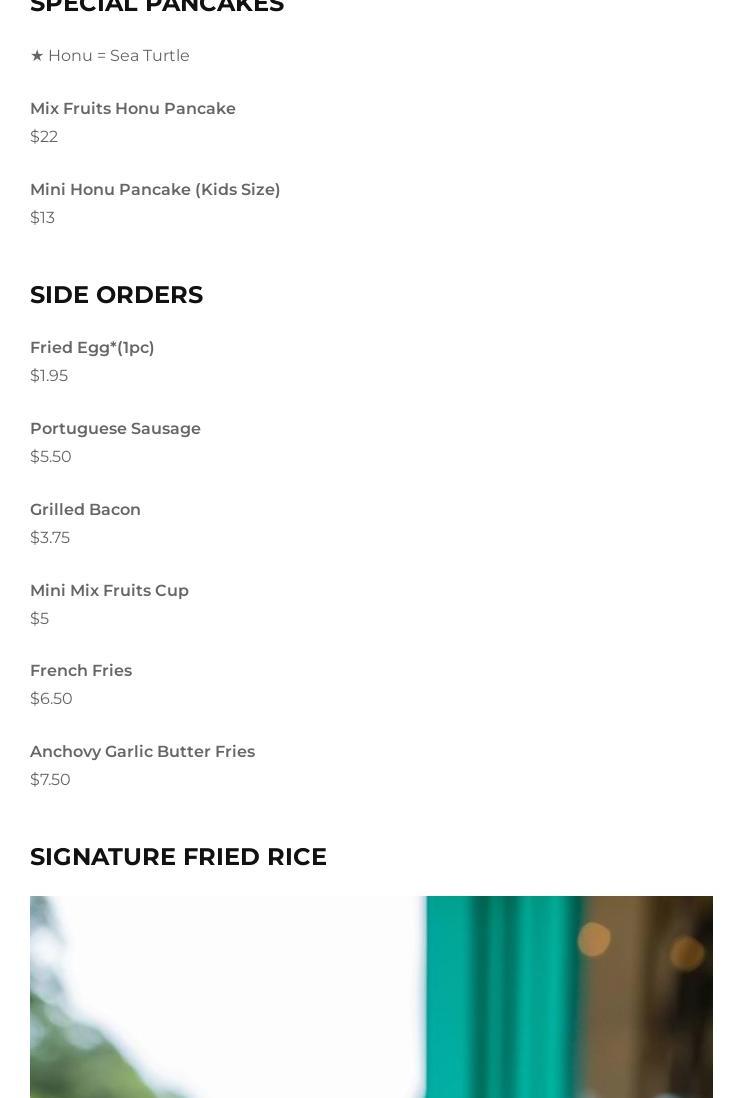The width and height of the screenshot is (745, 1098).
Task: Select the Fried Egg*(1pc) item
Action: click(92, 348)
